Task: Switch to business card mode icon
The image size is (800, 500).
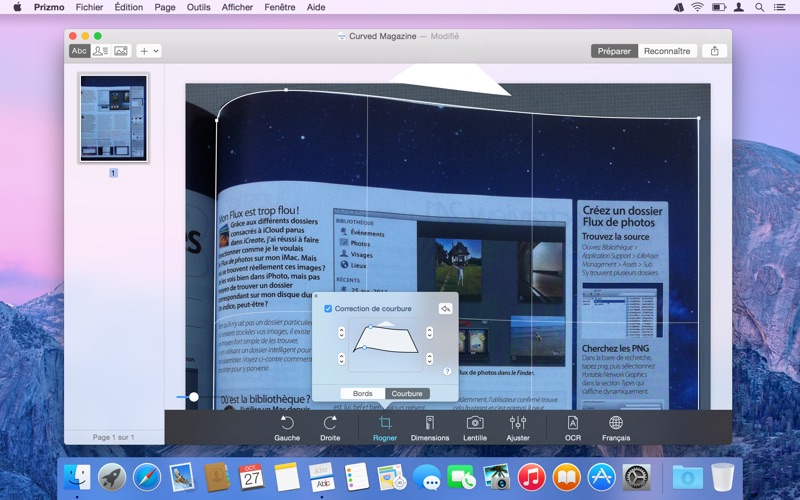Action: click(101, 51)
